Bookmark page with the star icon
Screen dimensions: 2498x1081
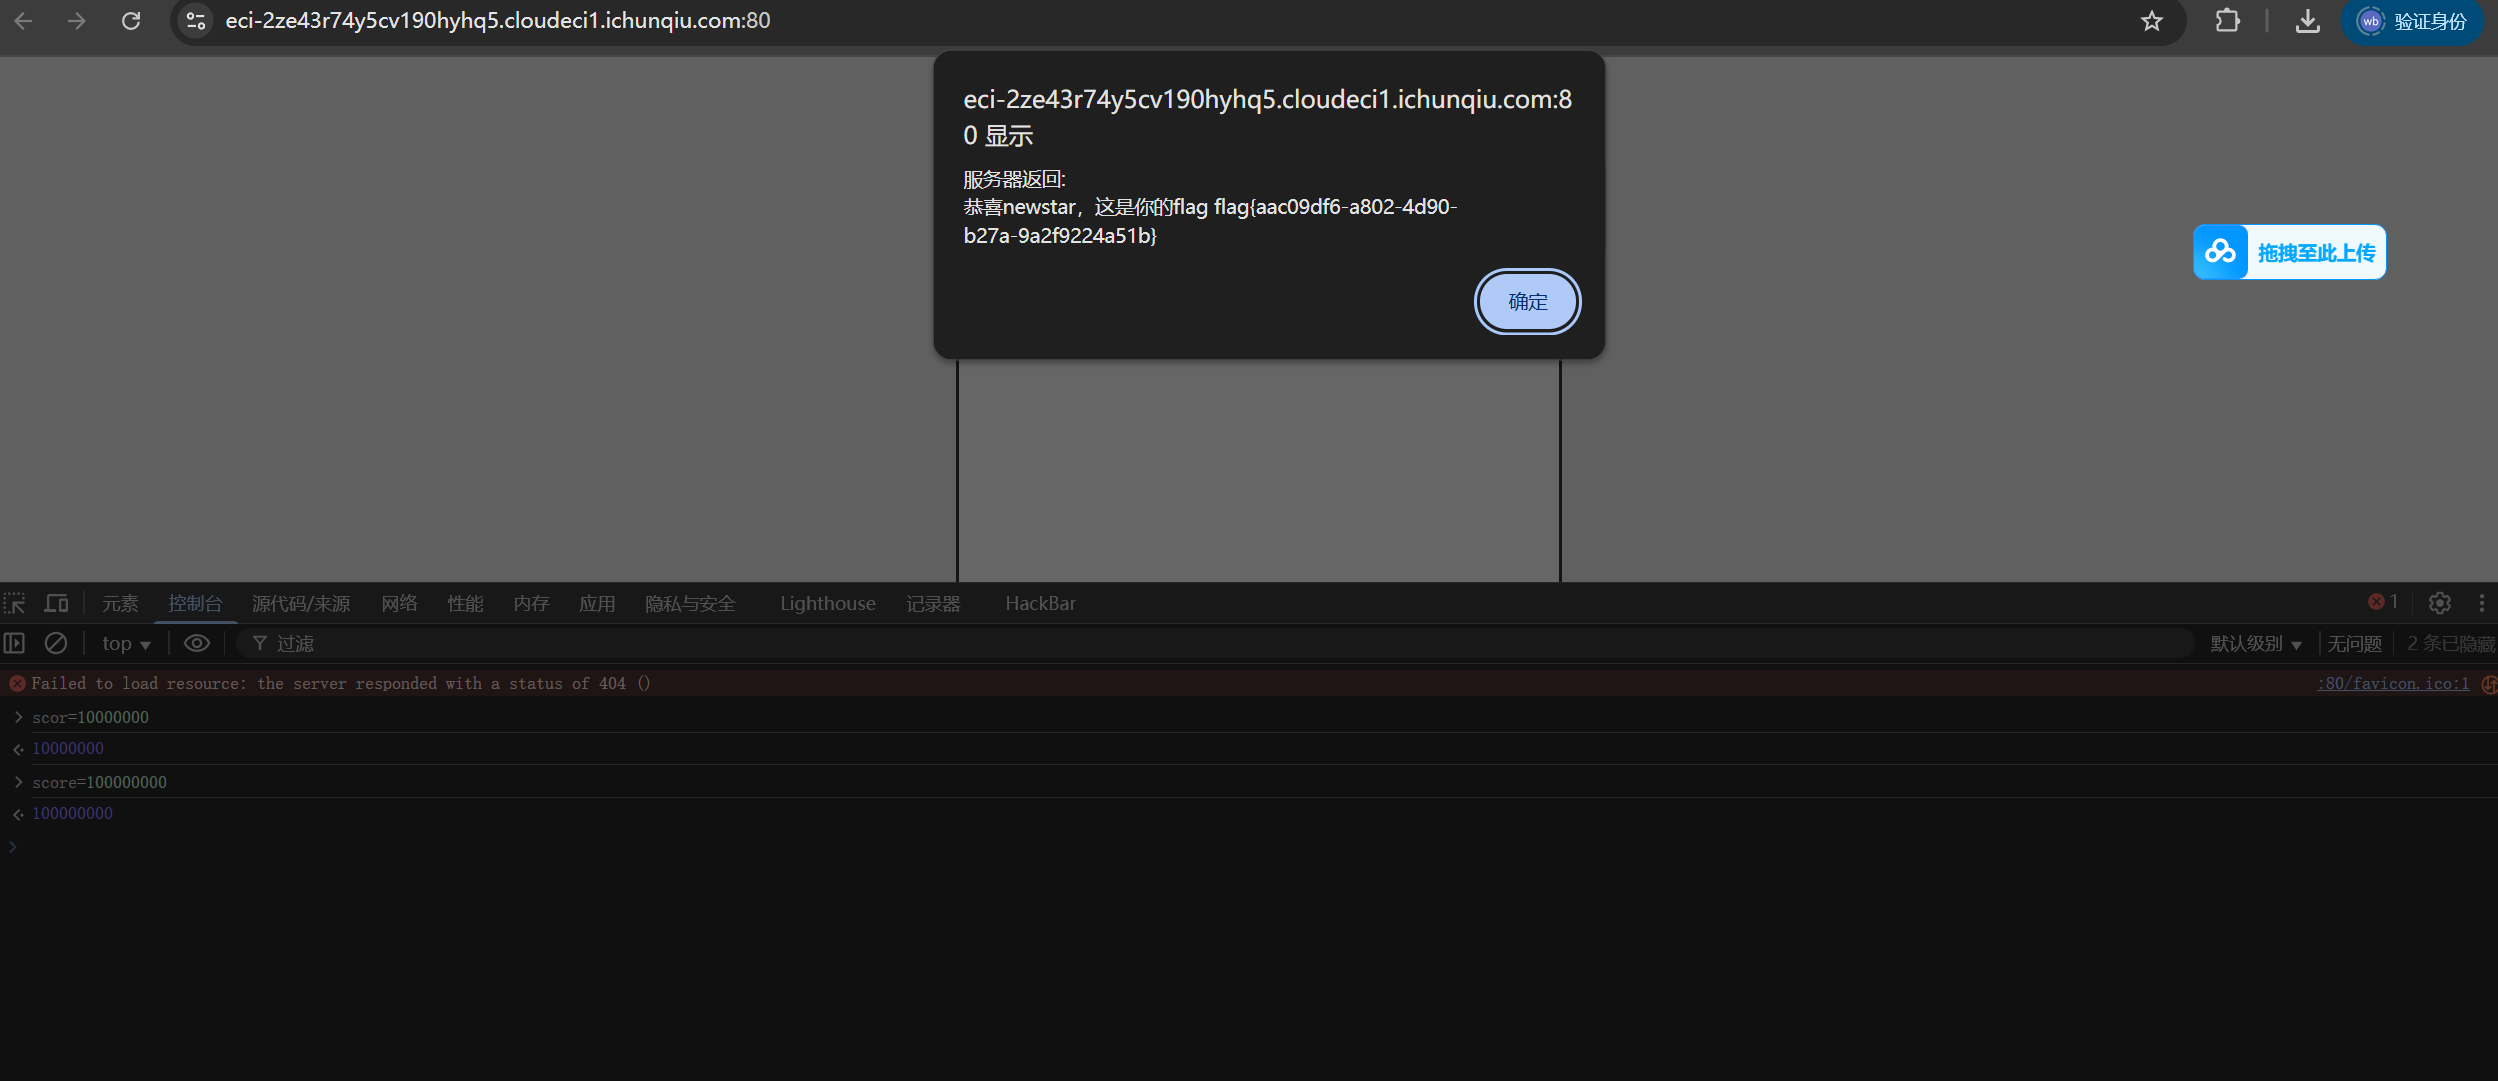click(x=2152, y=21)
